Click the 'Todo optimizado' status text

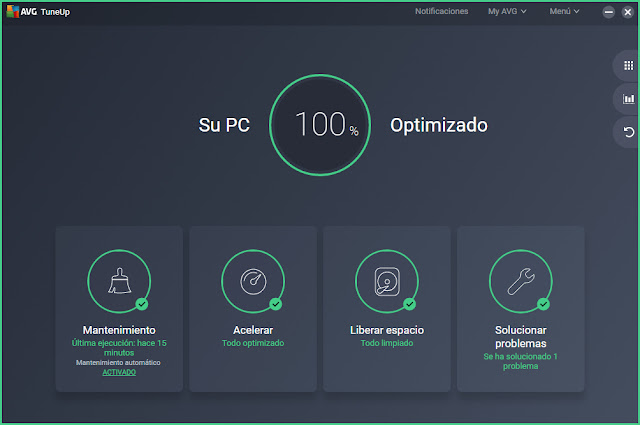click(x=253, y=343)
